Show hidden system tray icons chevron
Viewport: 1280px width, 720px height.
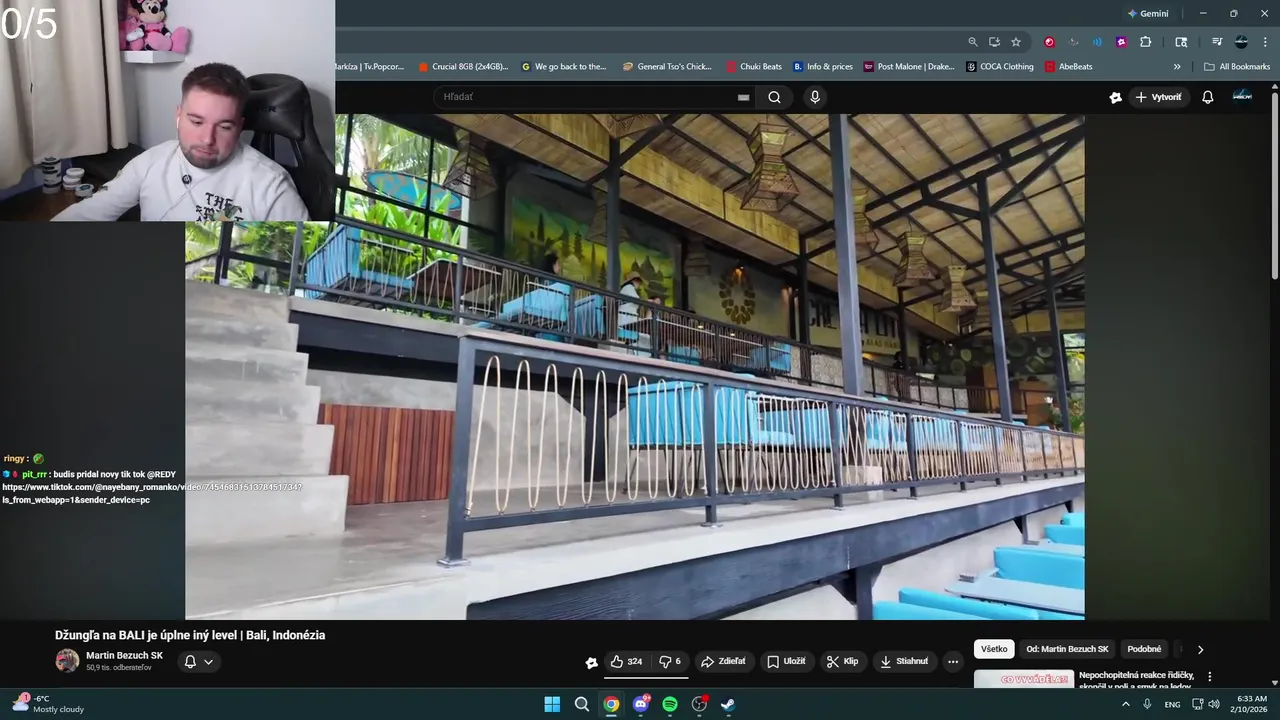tap(1125, 704)
